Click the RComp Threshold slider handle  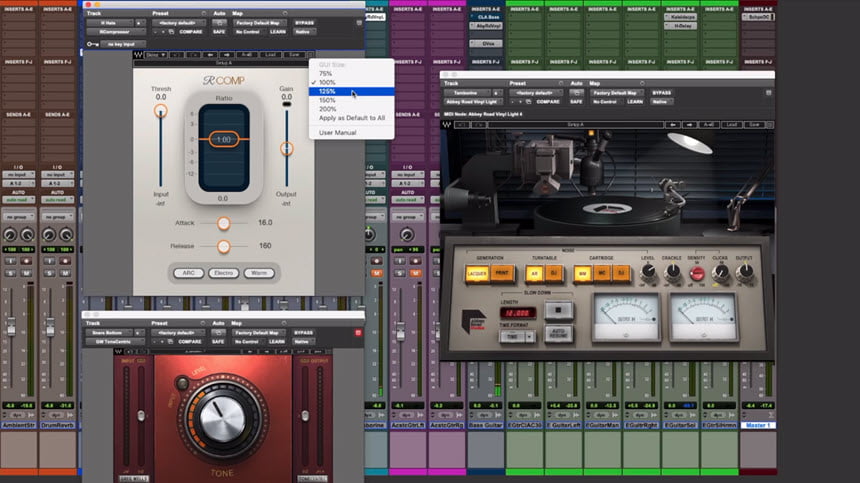coord(160,112)
